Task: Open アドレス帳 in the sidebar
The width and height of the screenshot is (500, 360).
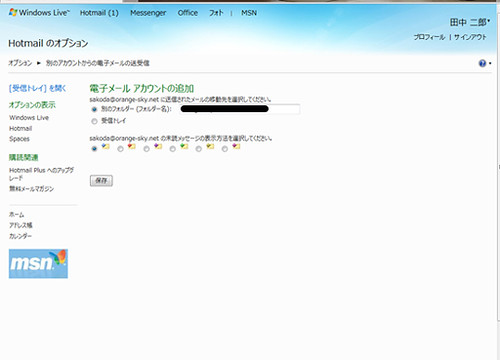Action: pos(21,225)
